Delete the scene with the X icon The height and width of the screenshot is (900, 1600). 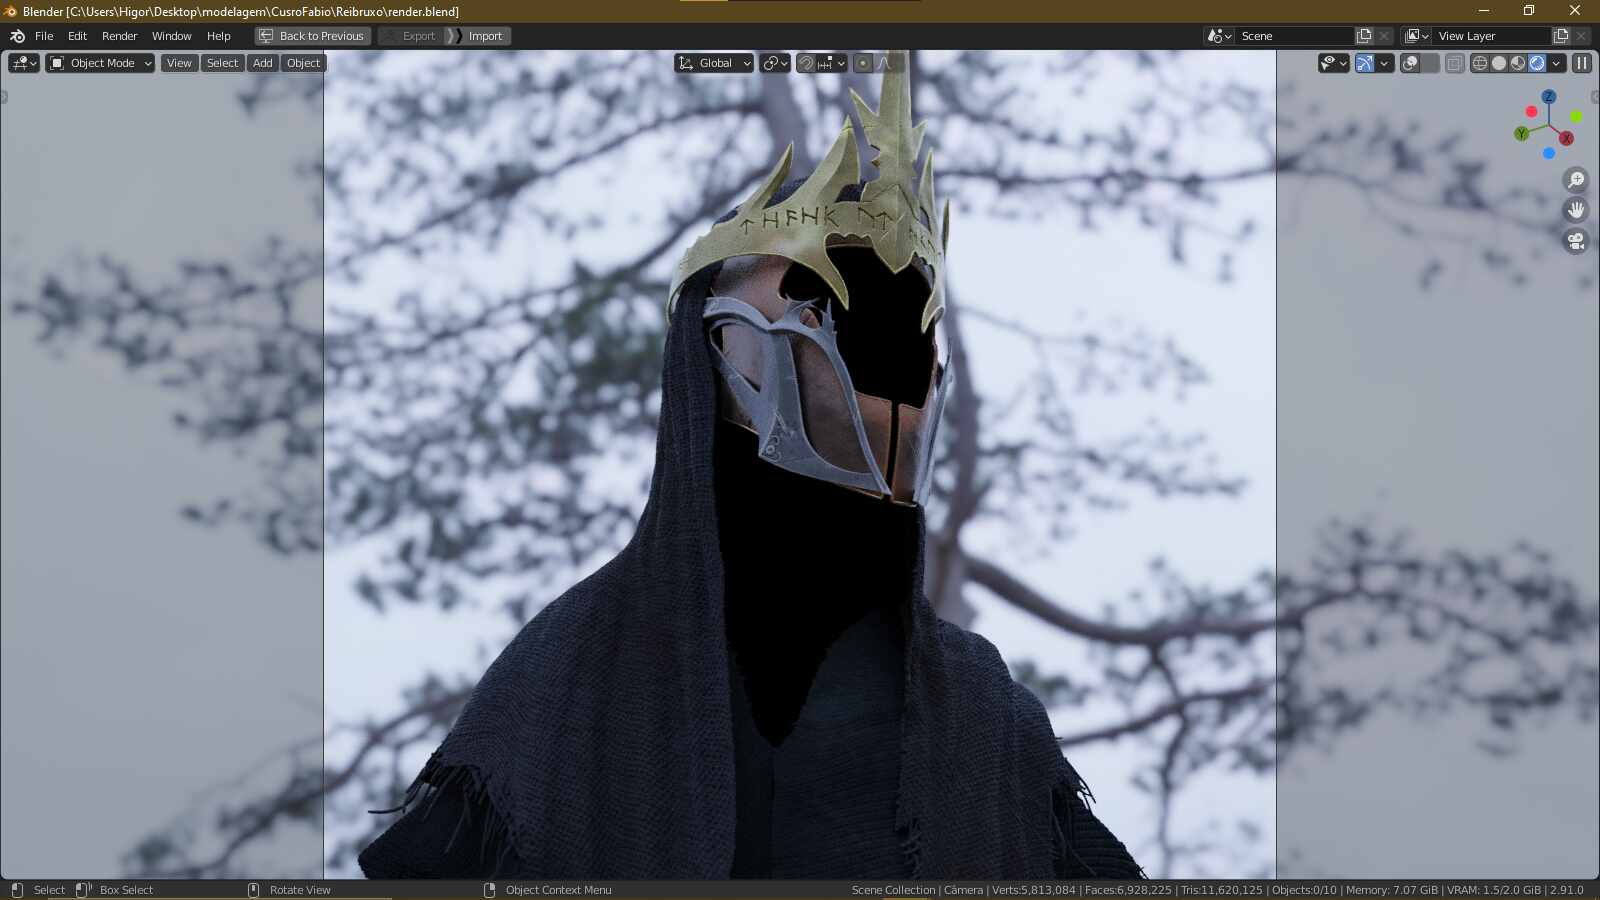1384,36
